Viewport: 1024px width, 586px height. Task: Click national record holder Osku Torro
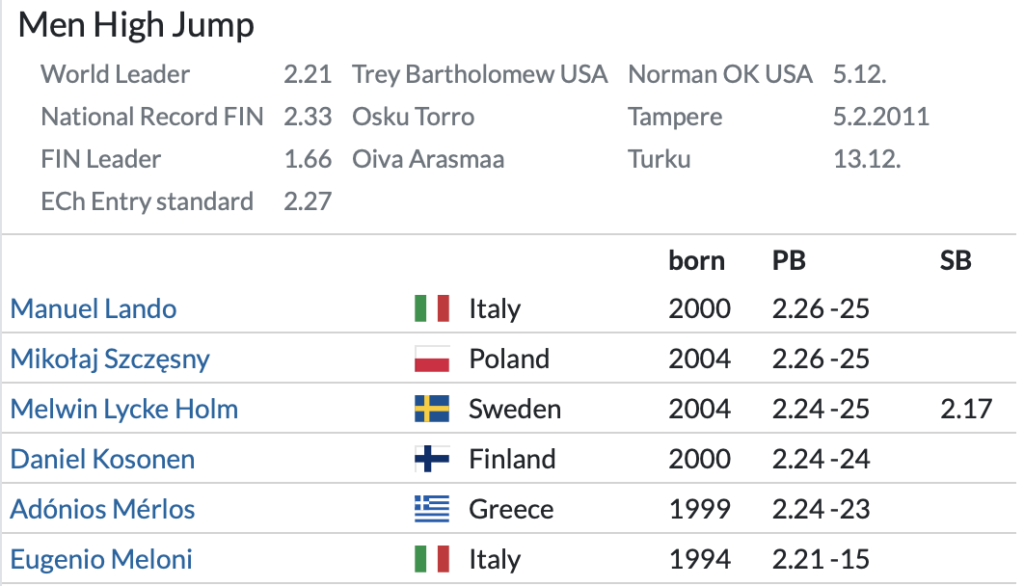pyautogui.click(x=413, y=117)
